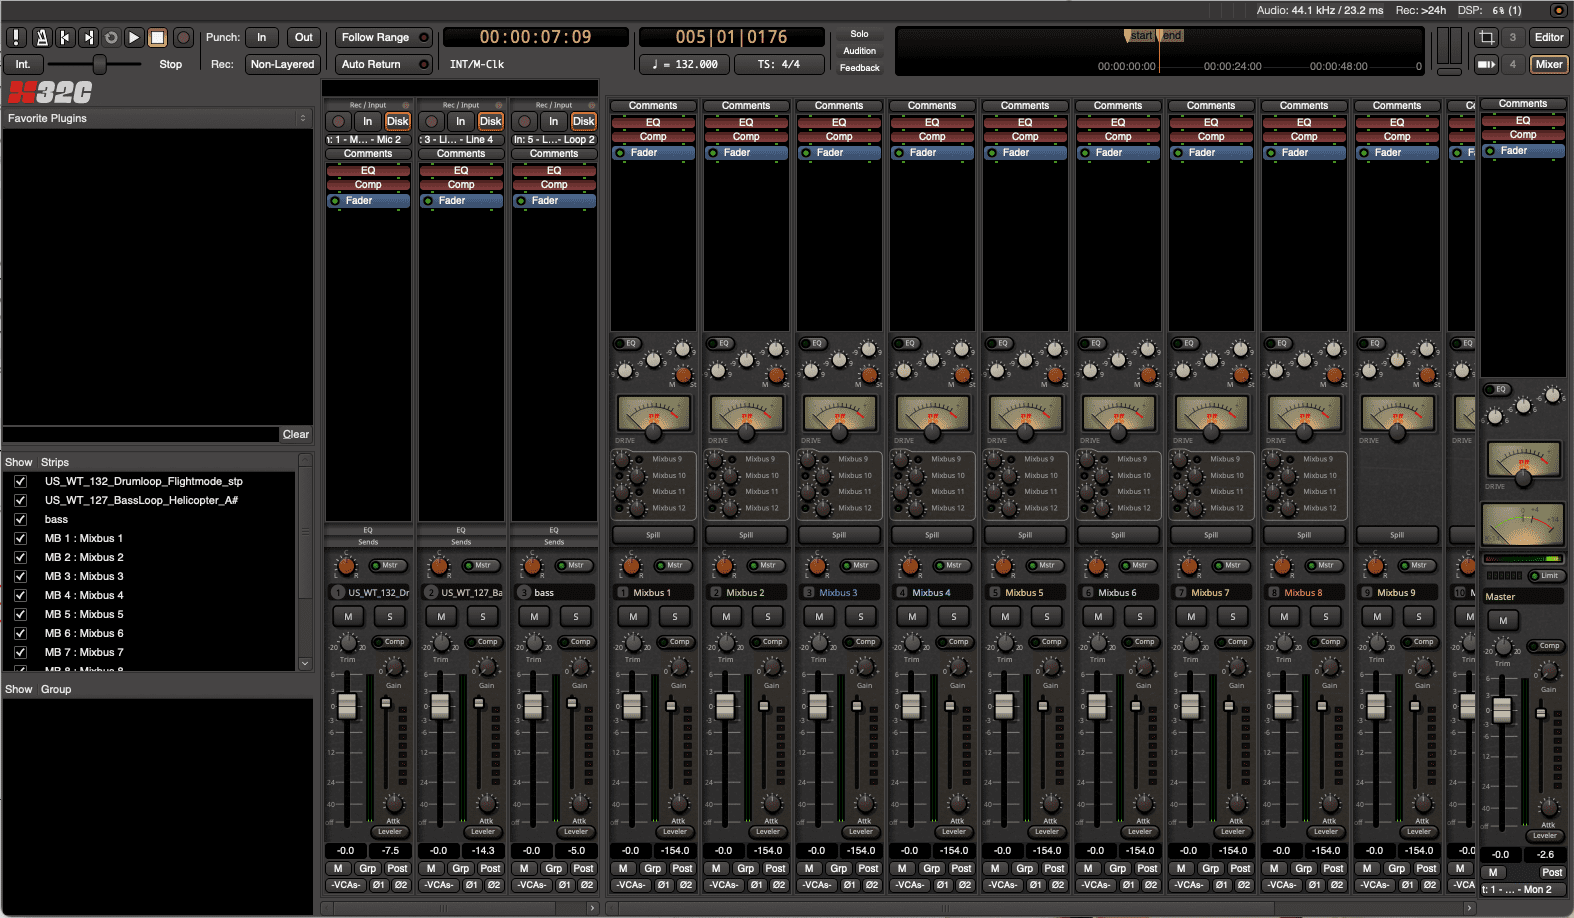Go to session end icon
Image resolution: width=1574 pixels, height=918 pixels.
(x=88, y=37)
